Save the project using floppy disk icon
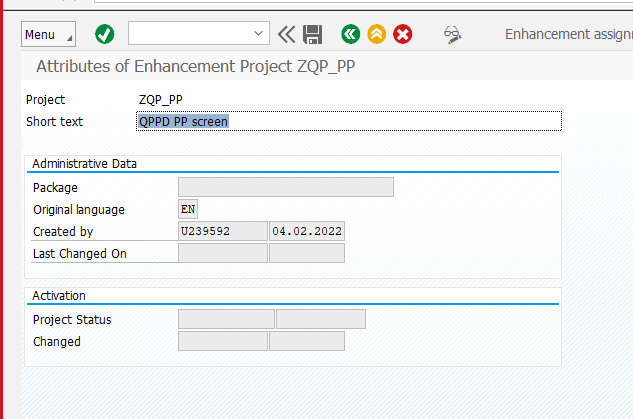The width and height of the screenshot is (633, 419). (313, 34)
